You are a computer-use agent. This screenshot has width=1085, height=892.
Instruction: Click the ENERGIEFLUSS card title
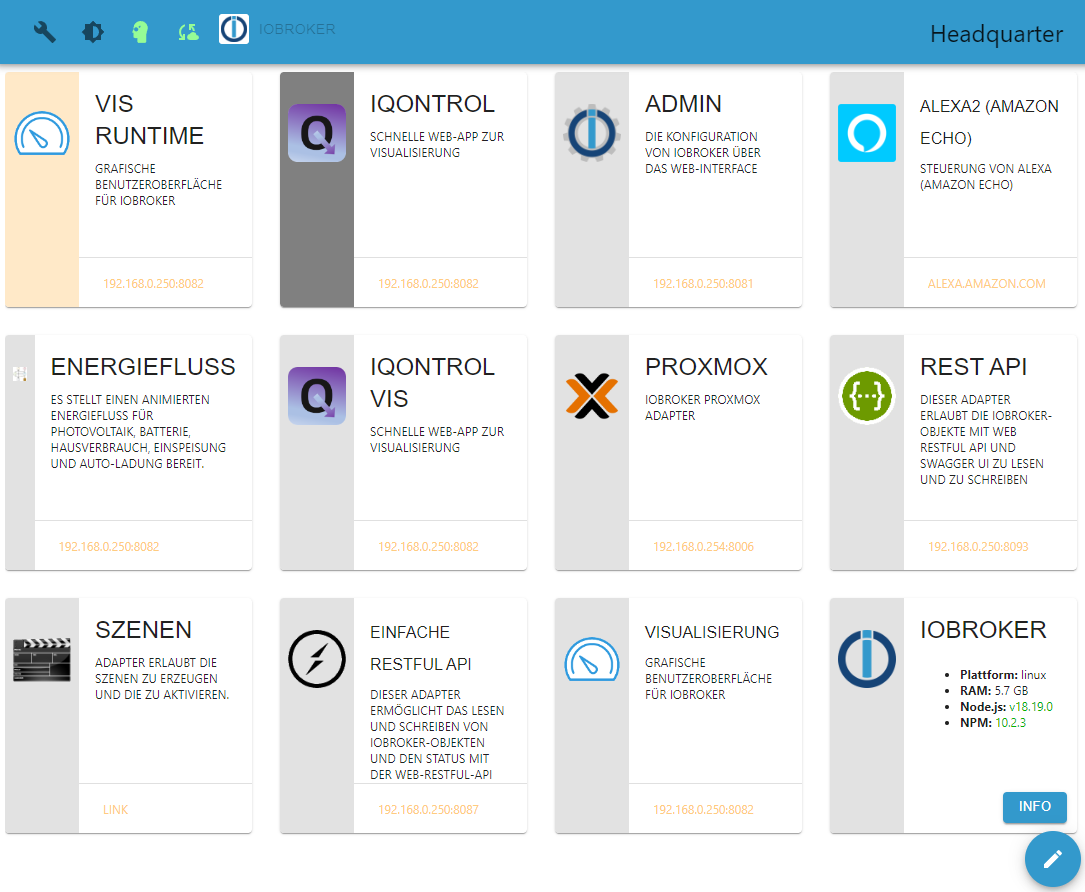point(143,367)
